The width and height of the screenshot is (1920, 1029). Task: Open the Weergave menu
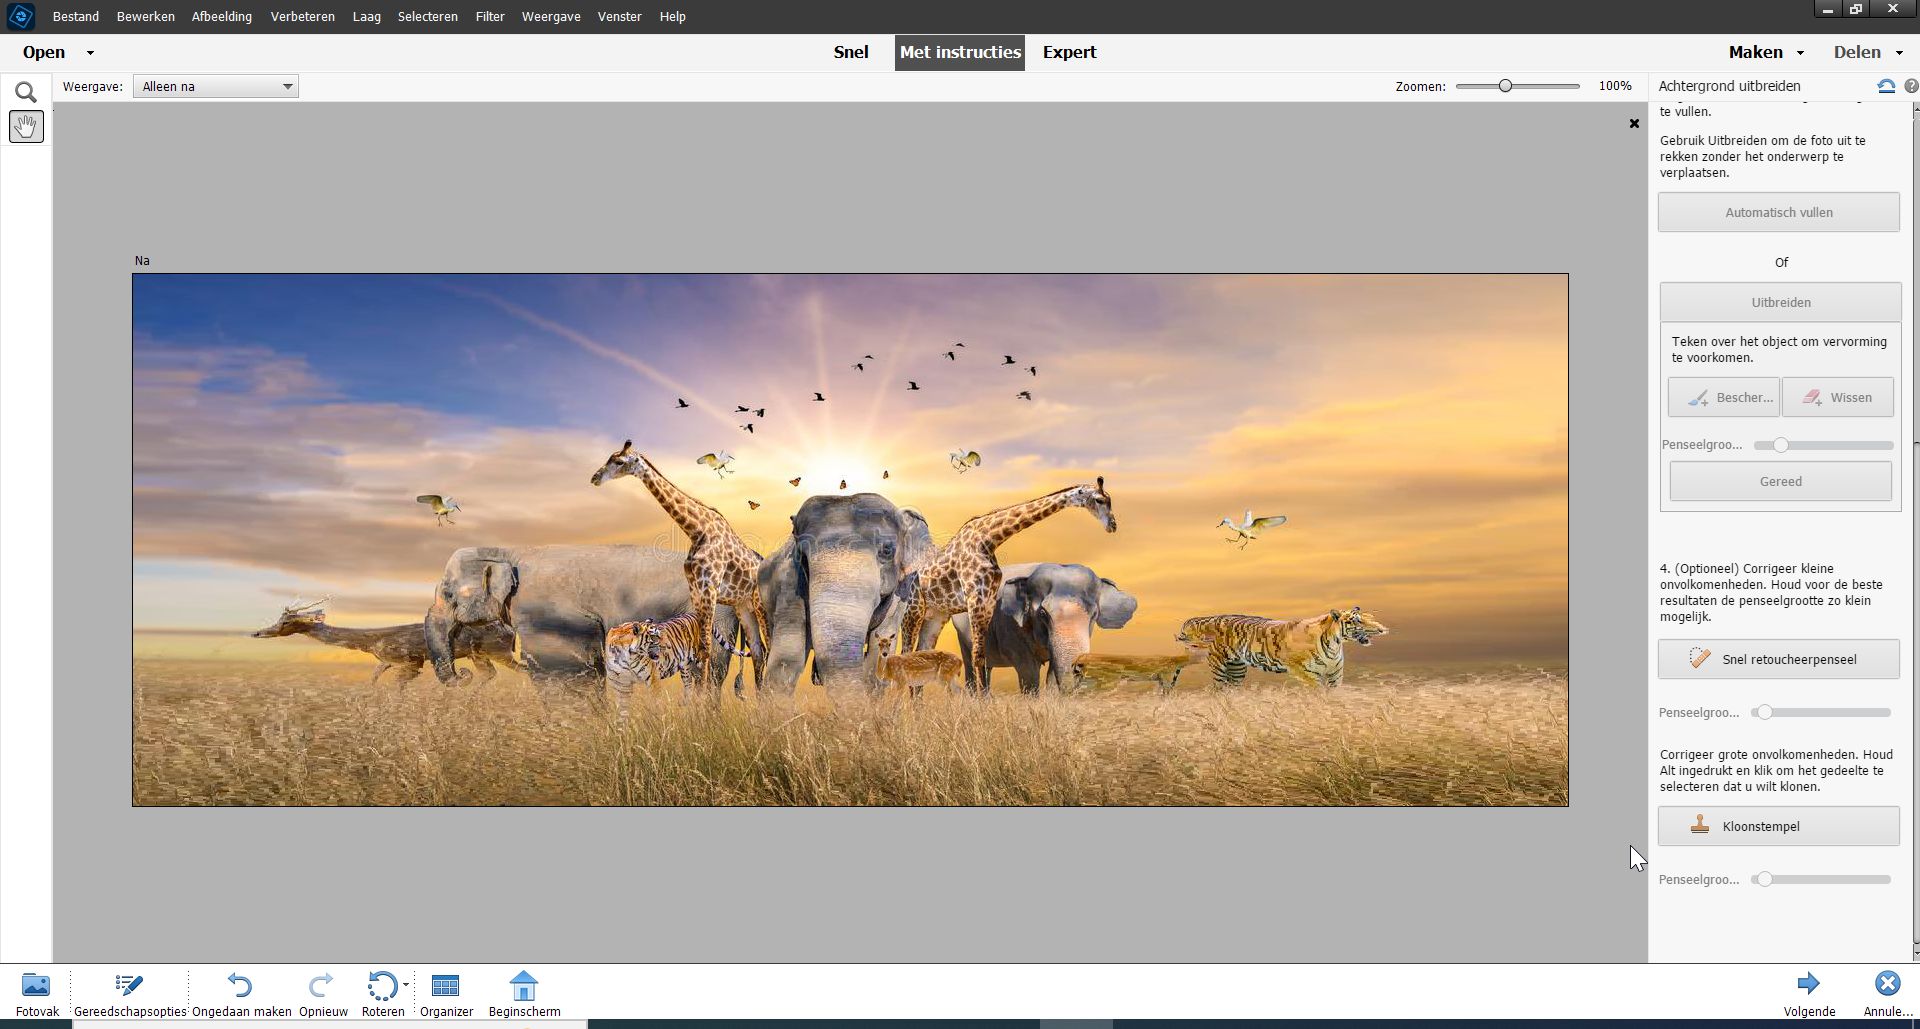coord(551,17)
